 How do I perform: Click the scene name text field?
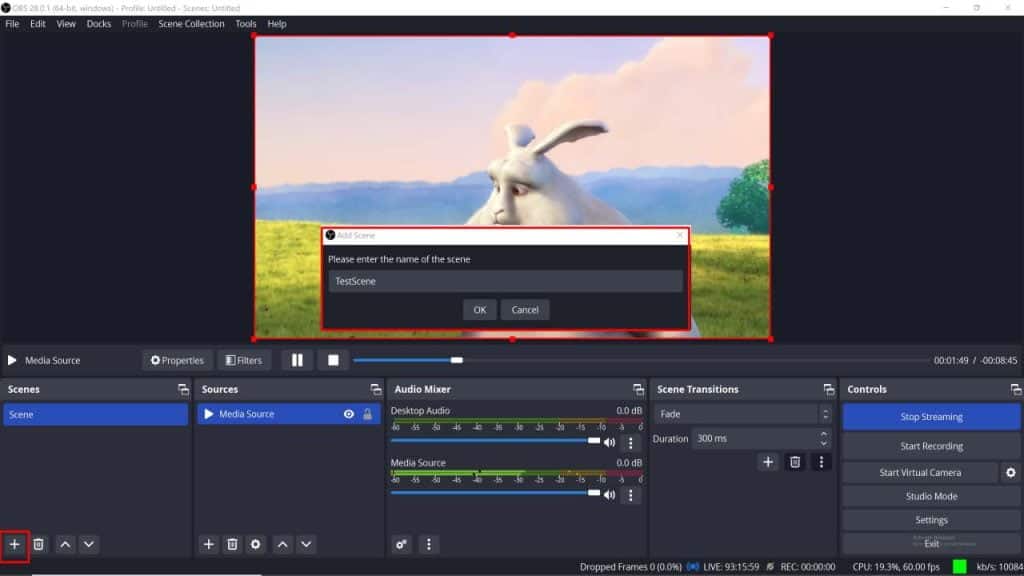[x=505, y=282]
